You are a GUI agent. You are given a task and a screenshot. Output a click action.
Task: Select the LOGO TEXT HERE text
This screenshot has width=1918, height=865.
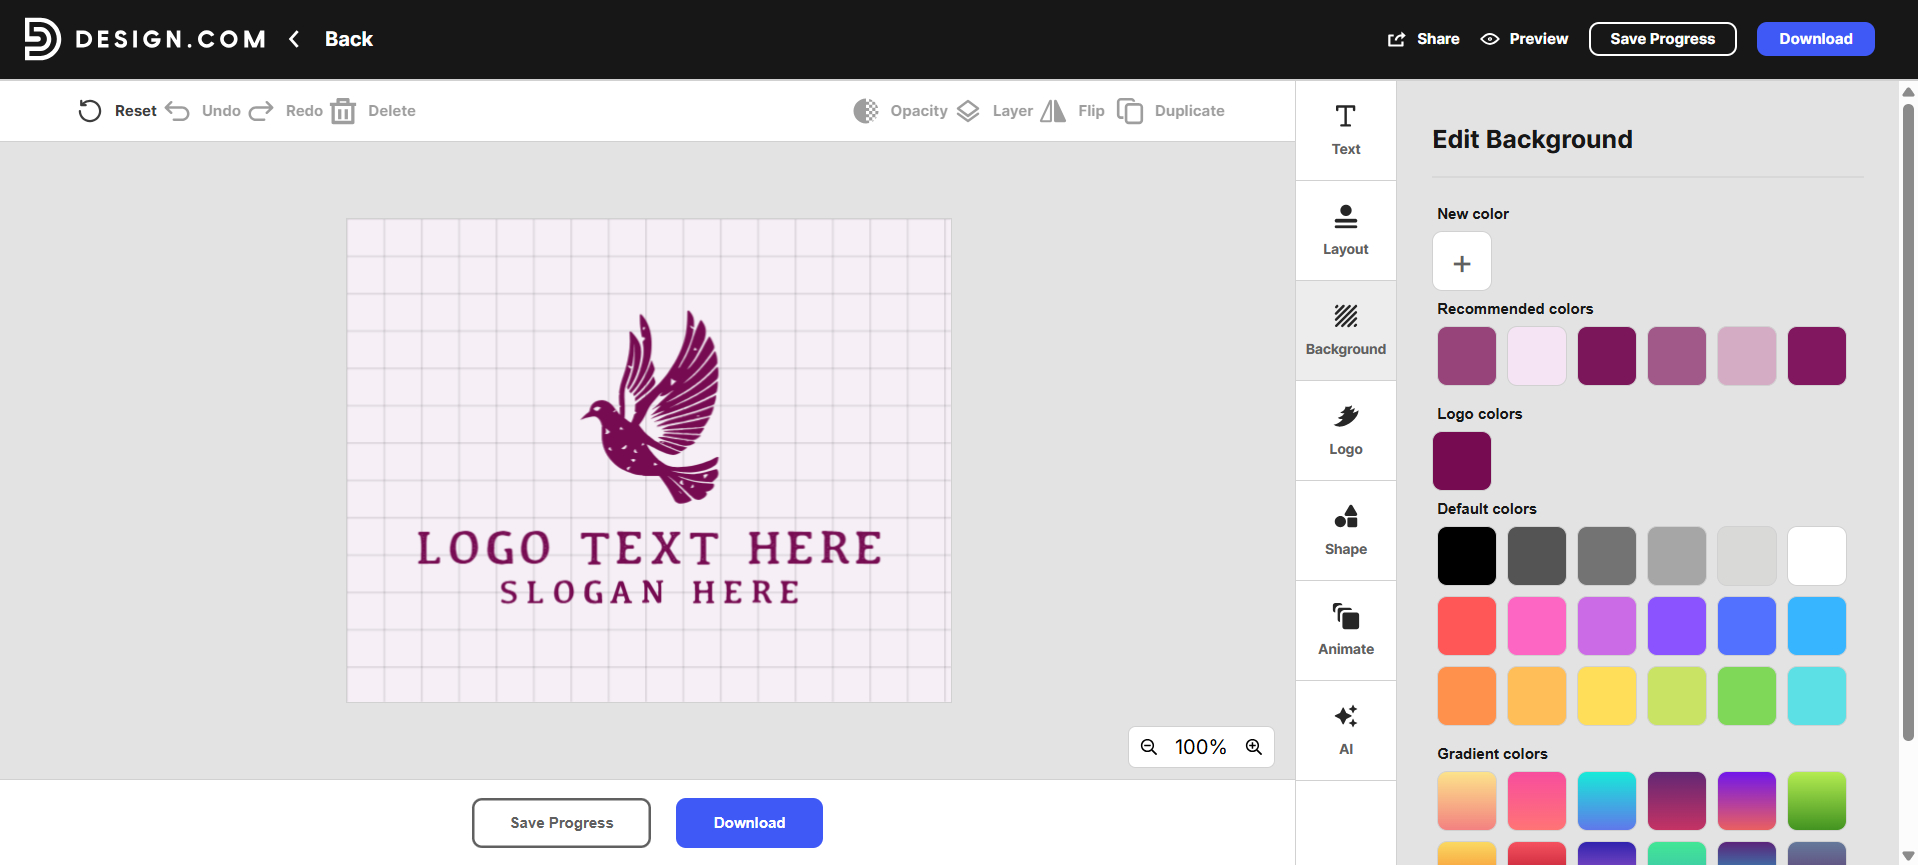[x=649, y=548]
